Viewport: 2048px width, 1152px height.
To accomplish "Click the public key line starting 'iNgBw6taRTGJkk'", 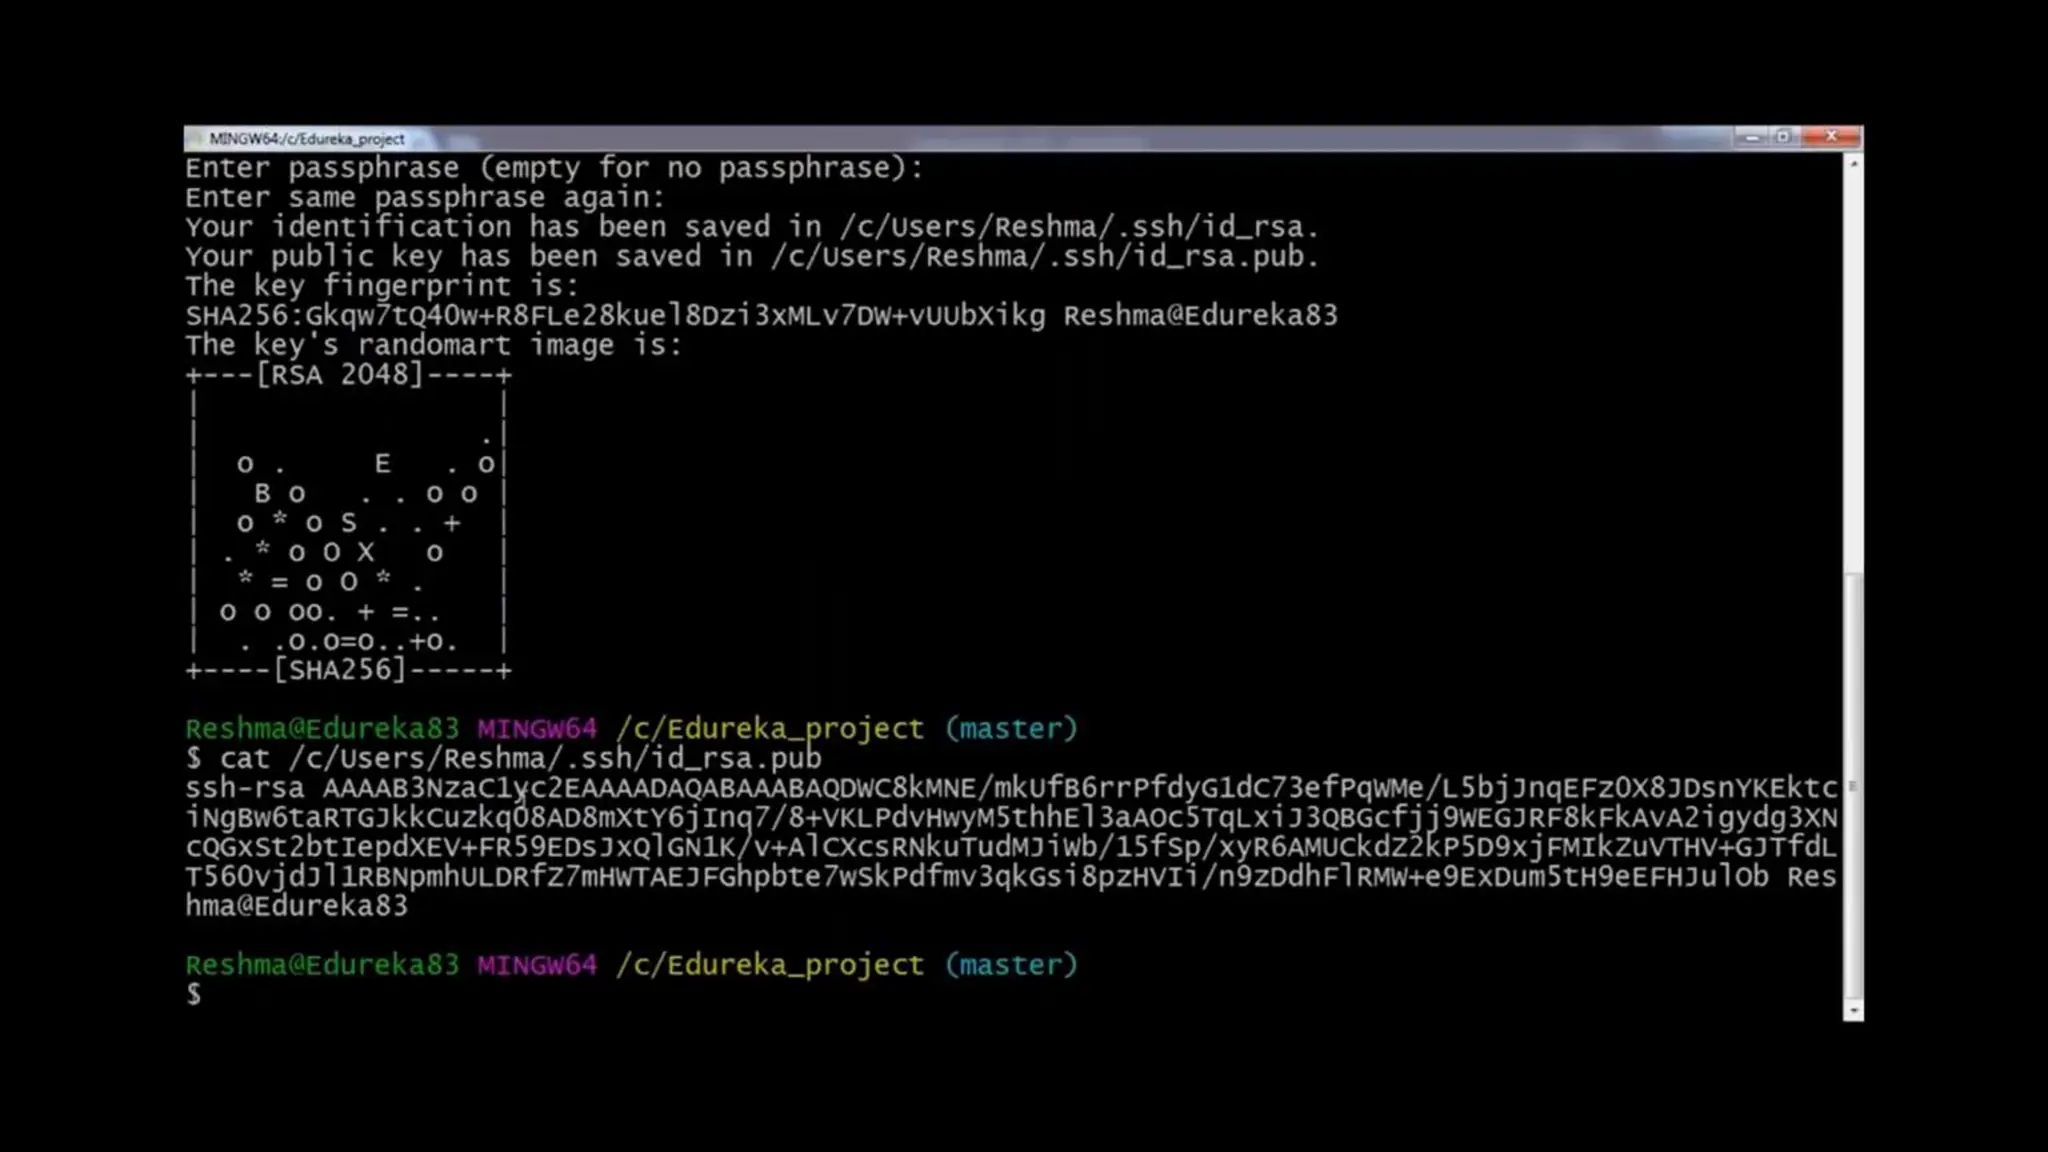I will (1011, 818).
